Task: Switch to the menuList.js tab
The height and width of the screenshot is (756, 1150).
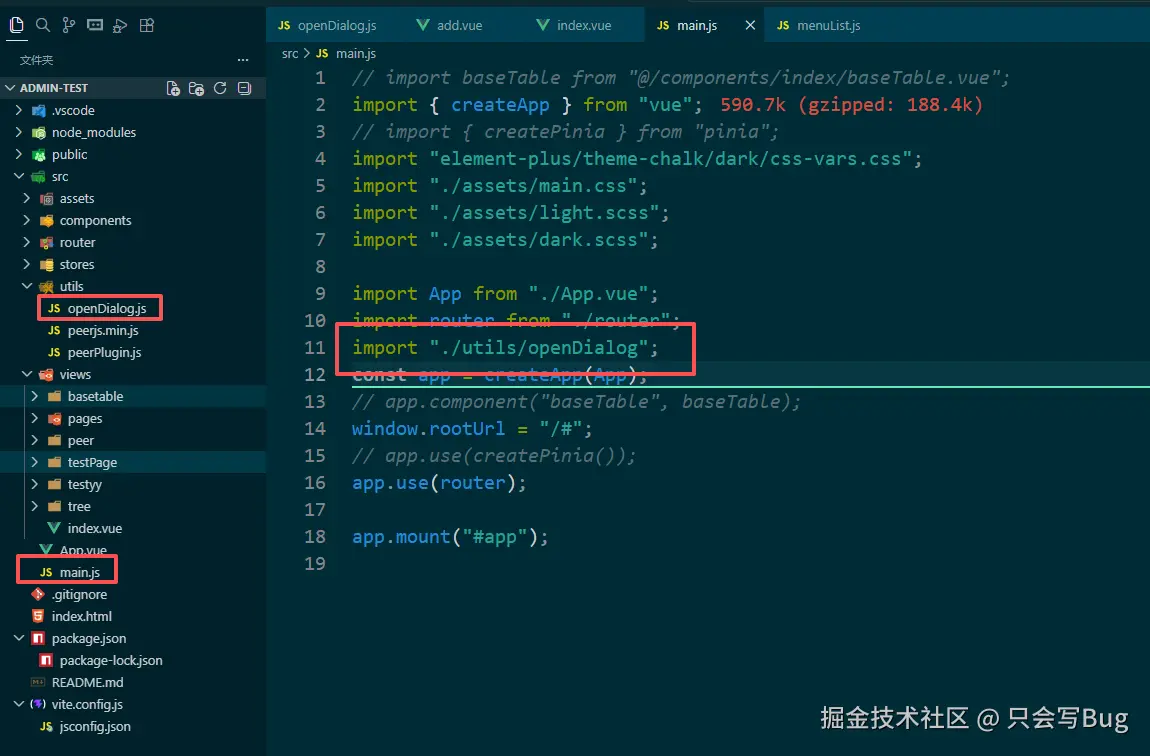Action: tap(818, 25)
